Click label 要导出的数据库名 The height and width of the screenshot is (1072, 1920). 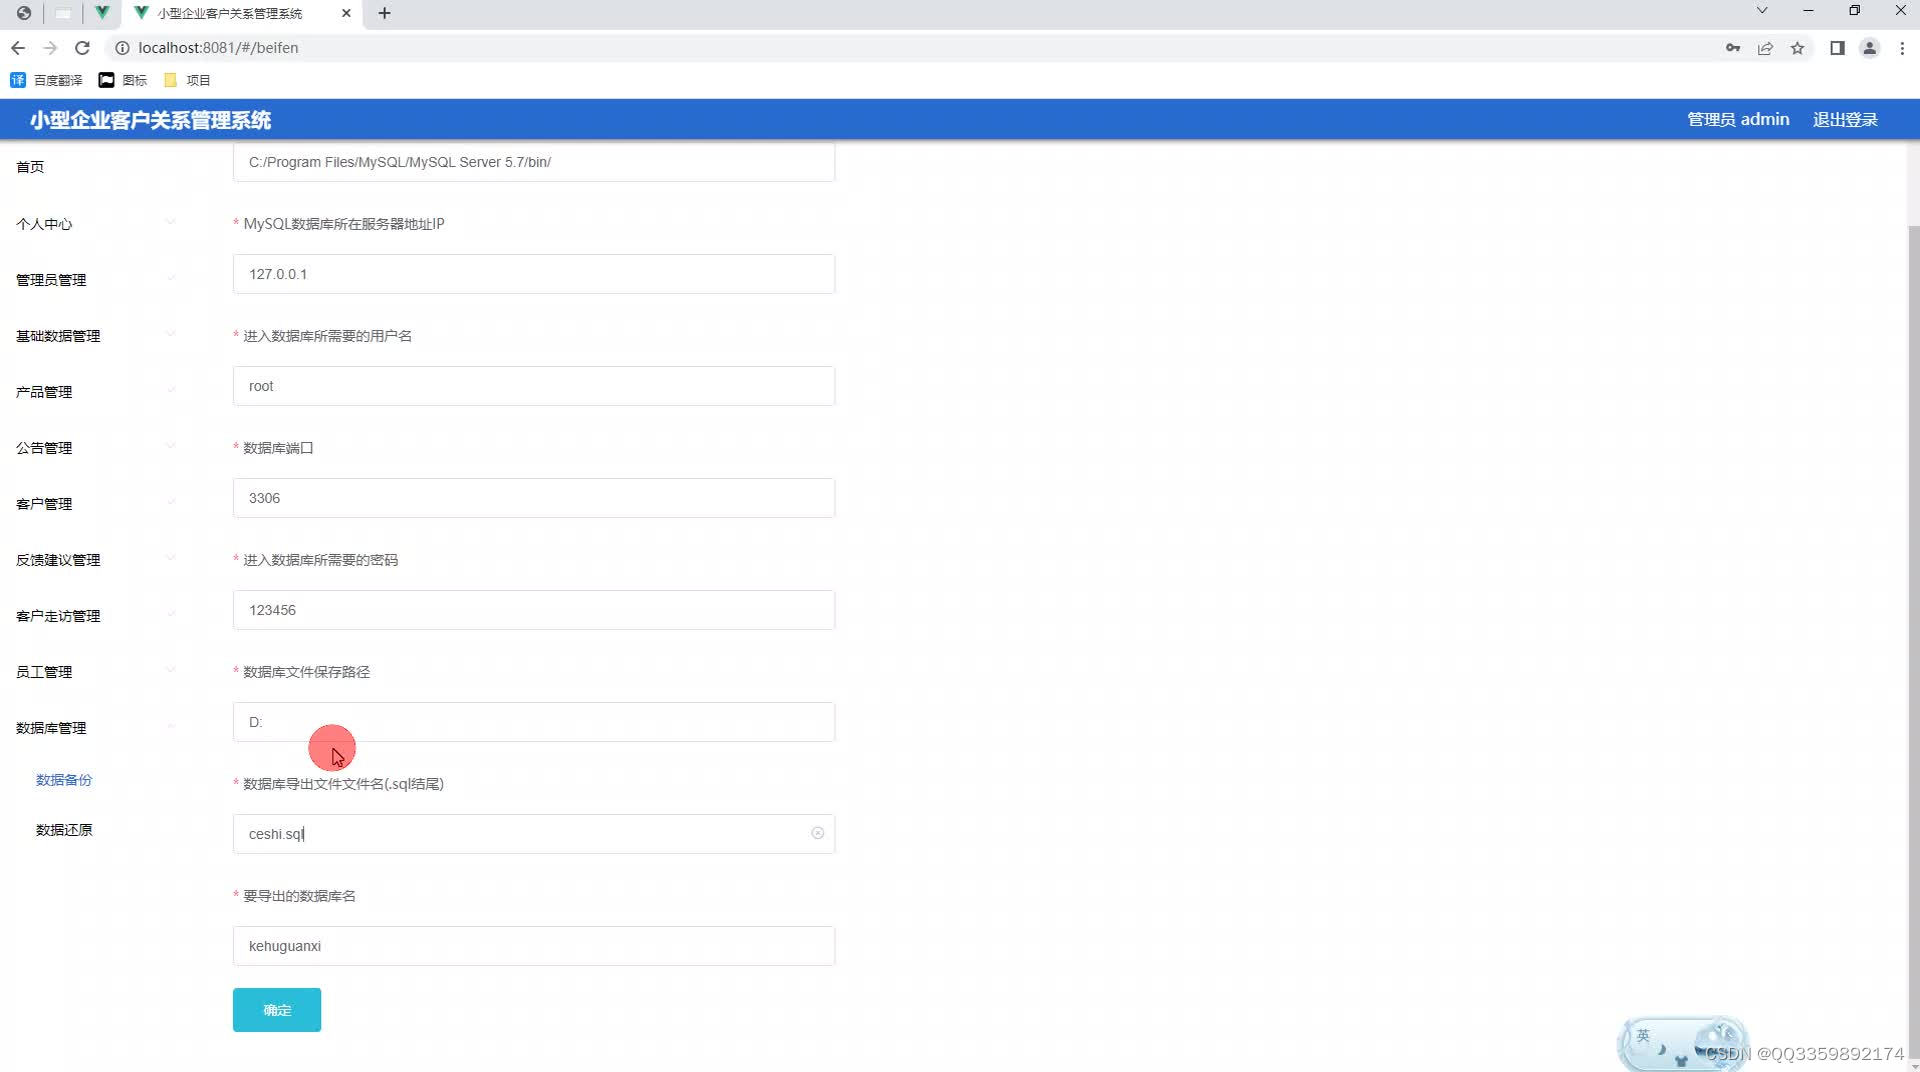[x=299, y=896]
